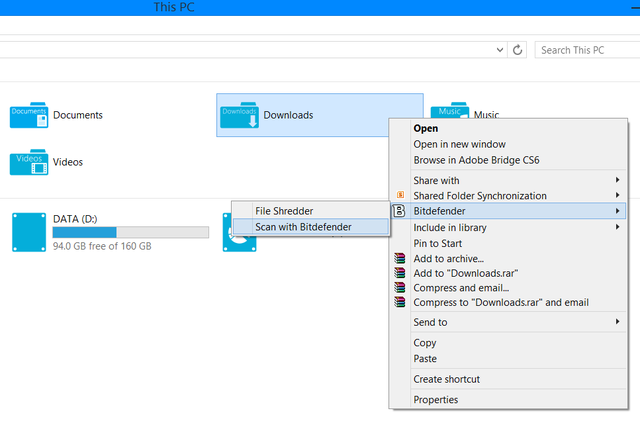Viewport: 640px width, 427px height.
Task: Expand Shared Folder Synchronization submenu arrow
Action: click(x=618, y=195)
